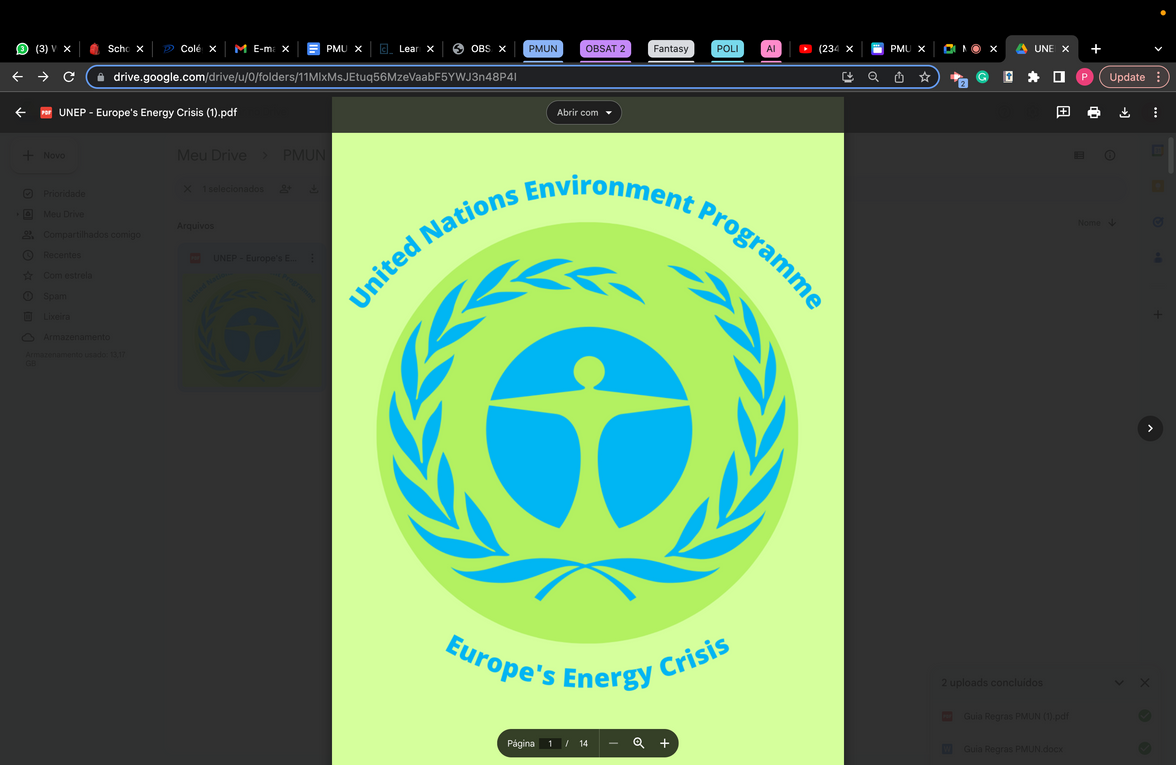This screenshot has height=765, width=1176.
Task: Bookmark this page with the star icon
Action: pos(925,76)
